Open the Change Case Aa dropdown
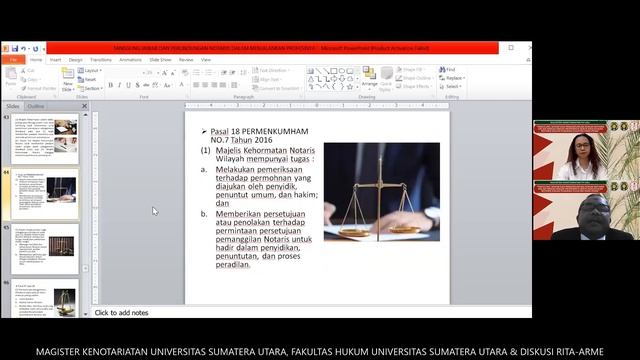The height and width of the screenshot is (360, 640). pyautogui.click(x=167, y=85)
